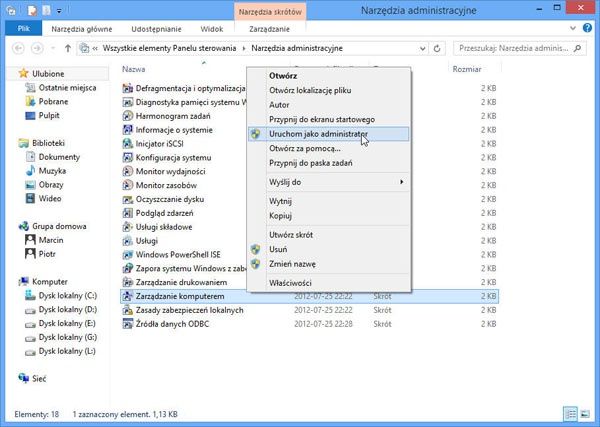Click the Podgląd zdarzeń icon

(x=127, y=213)
